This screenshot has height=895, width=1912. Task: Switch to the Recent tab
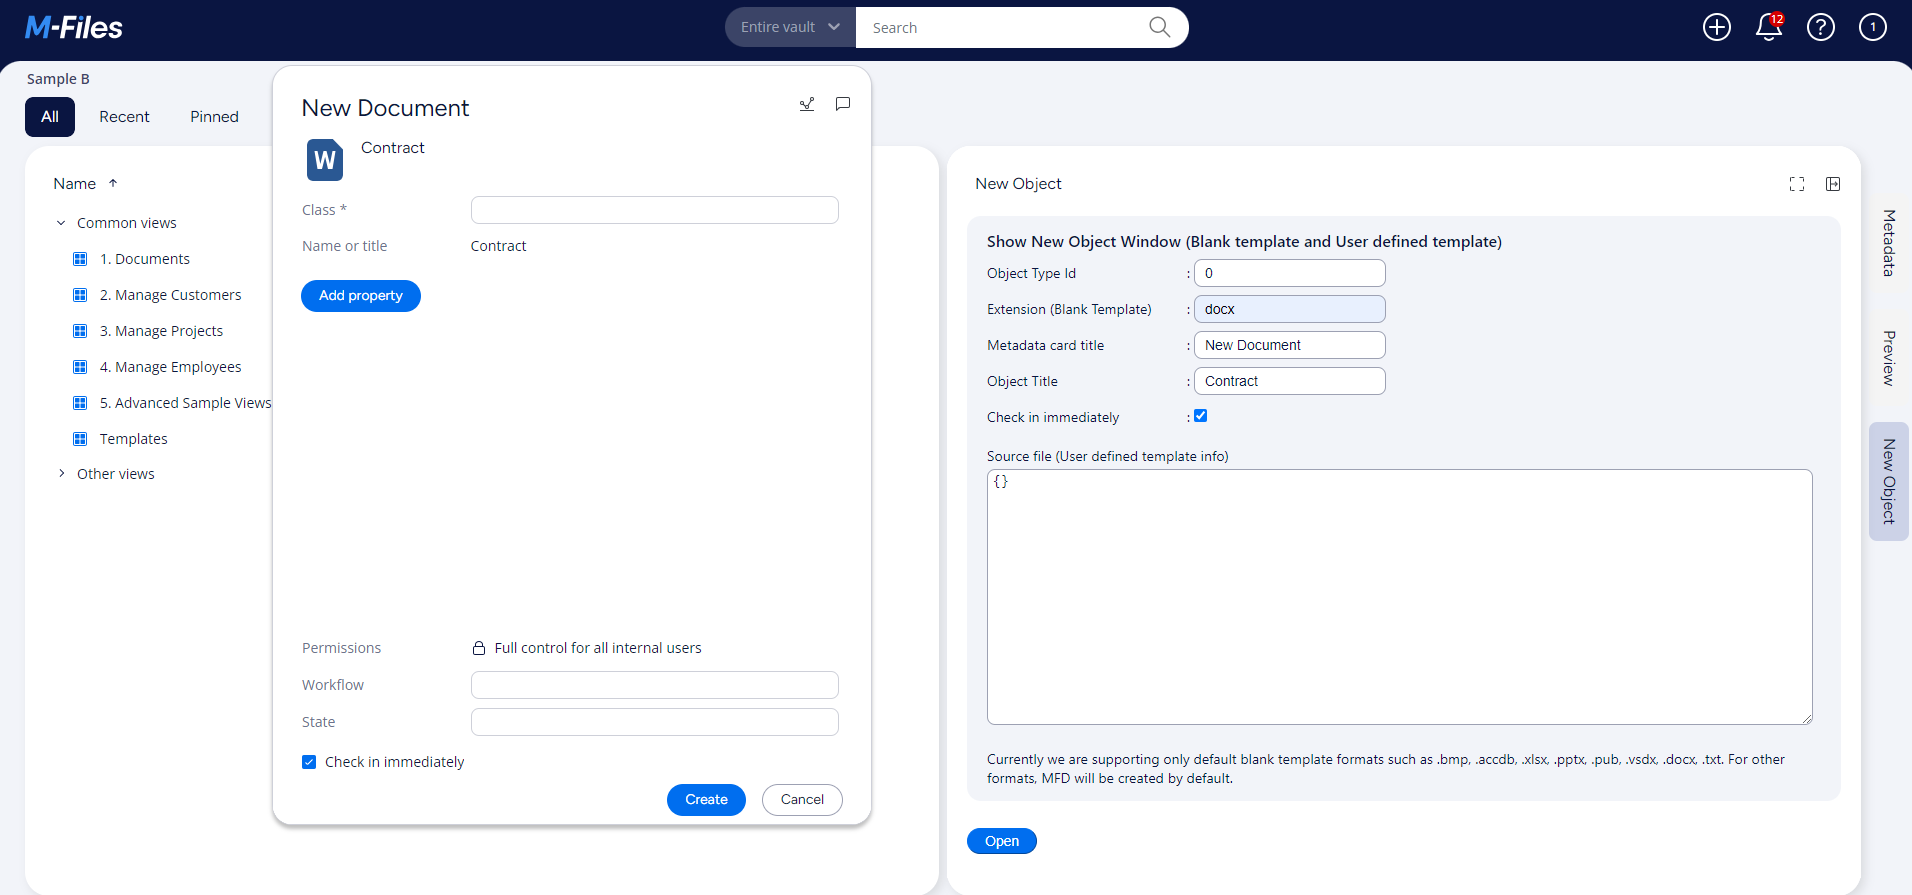124,117
